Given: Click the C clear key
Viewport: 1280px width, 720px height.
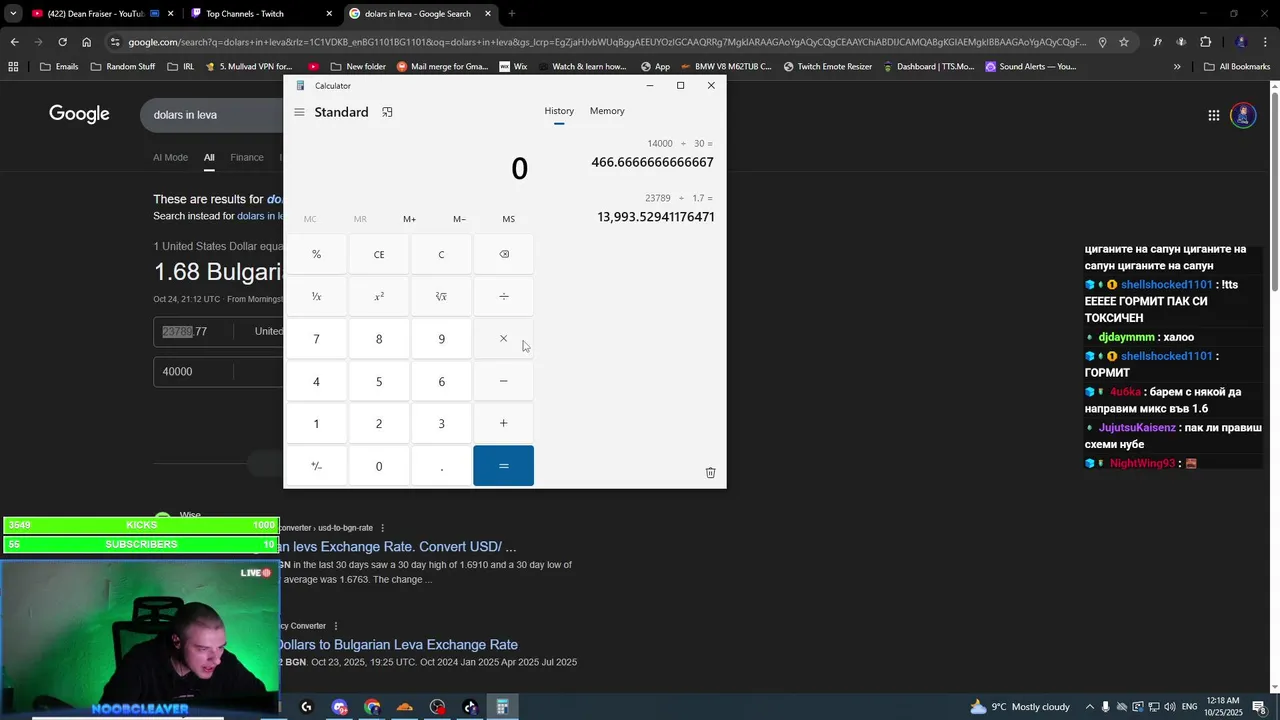Looking at the screenshot, I should click(x=441, y=254).
